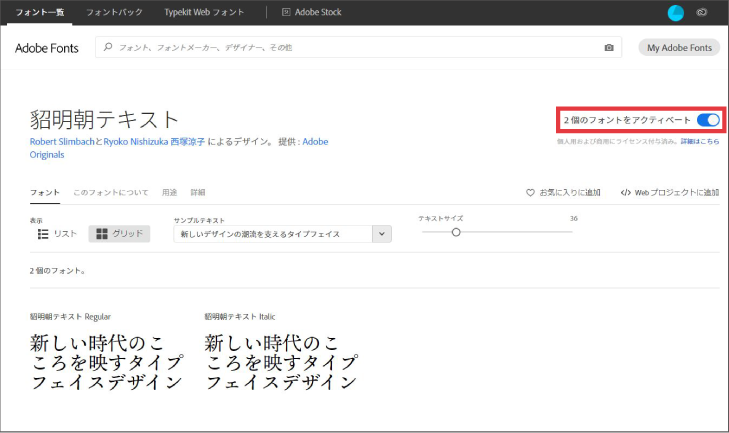Click the Adobe Stock icon
Viewport: 729px width, 433px height.
(x=286, y=12)
